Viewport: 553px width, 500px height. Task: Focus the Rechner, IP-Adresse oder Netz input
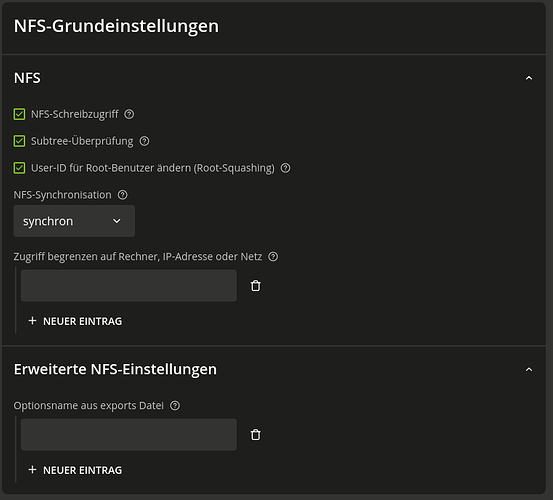tap(129, 286)
